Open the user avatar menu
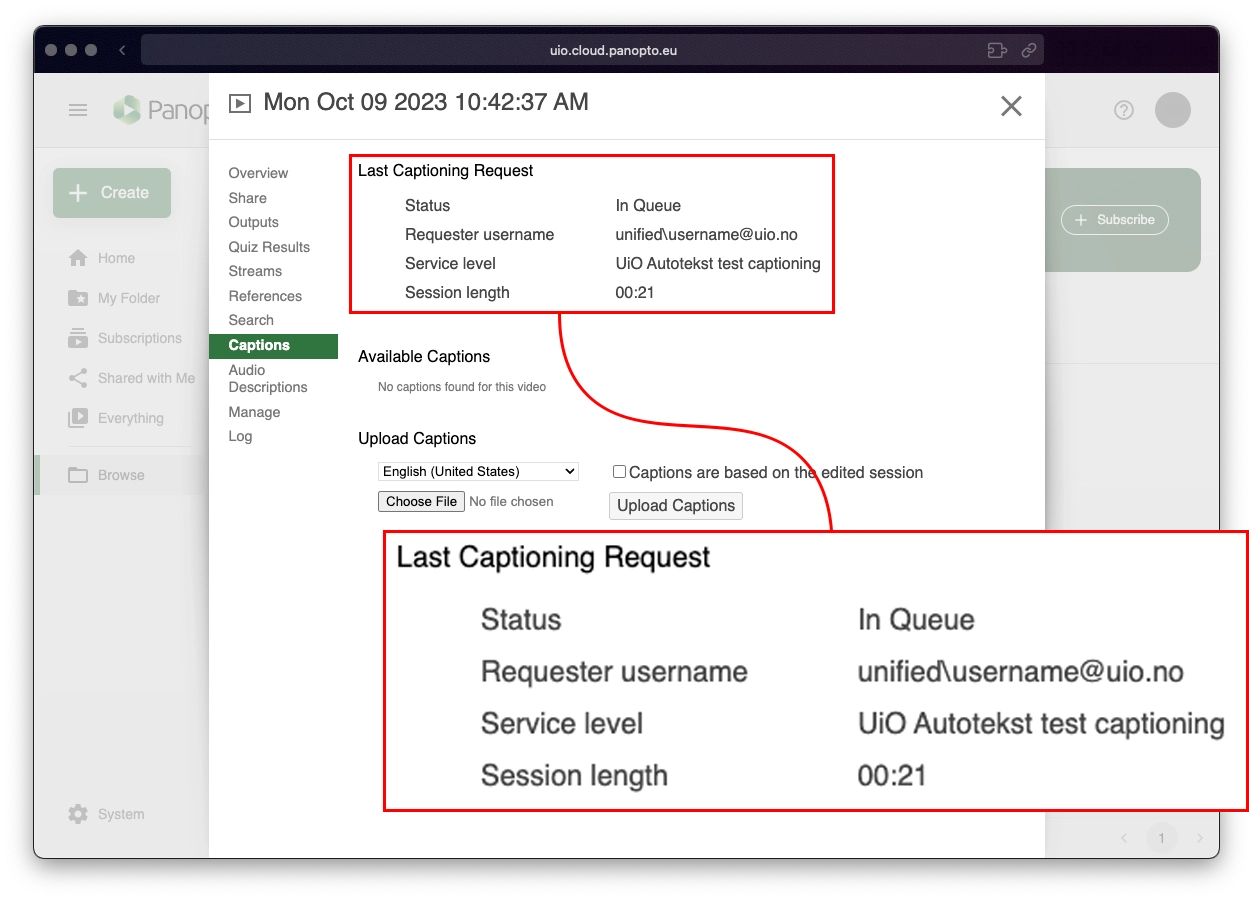 click(x=1173, y=110)
